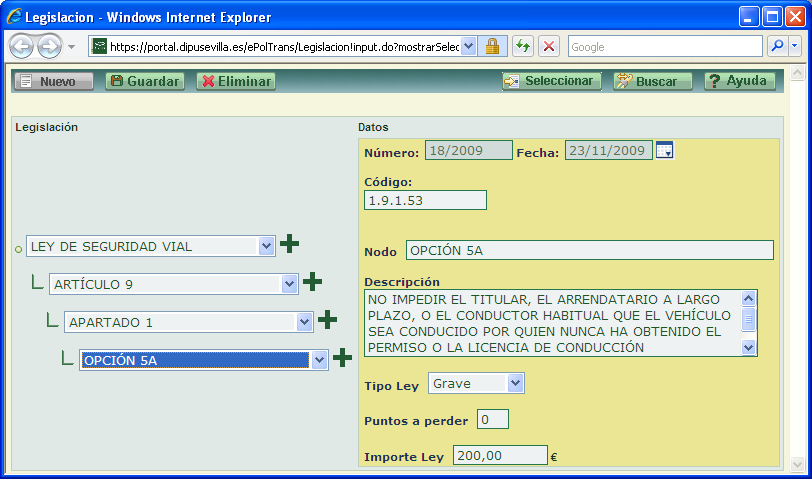Screen dimensions: 812x479
Task: Click the browser Back arrow button
Action: point(21,47)
